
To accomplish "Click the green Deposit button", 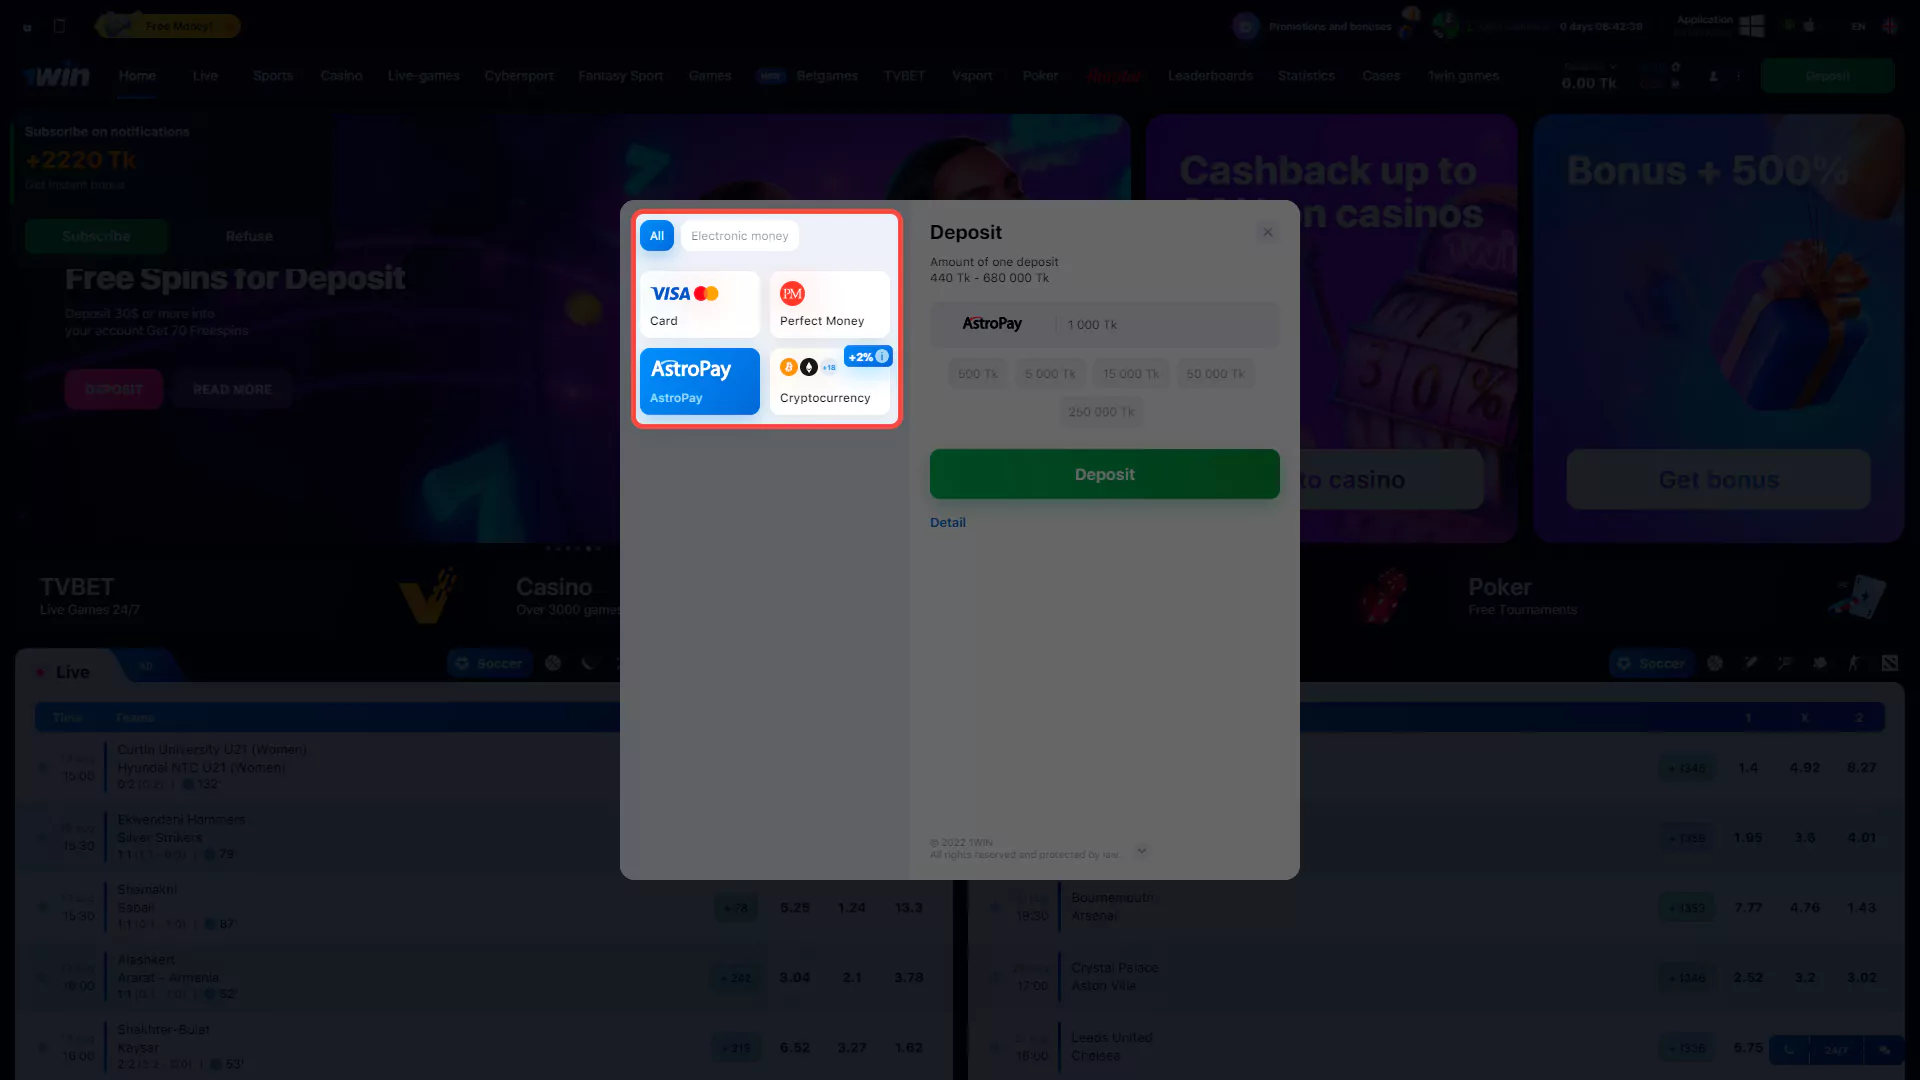I will (1105, 473).
